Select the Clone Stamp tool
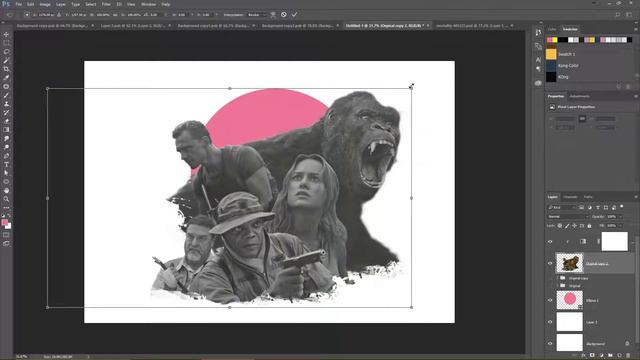 pos(6,104)
